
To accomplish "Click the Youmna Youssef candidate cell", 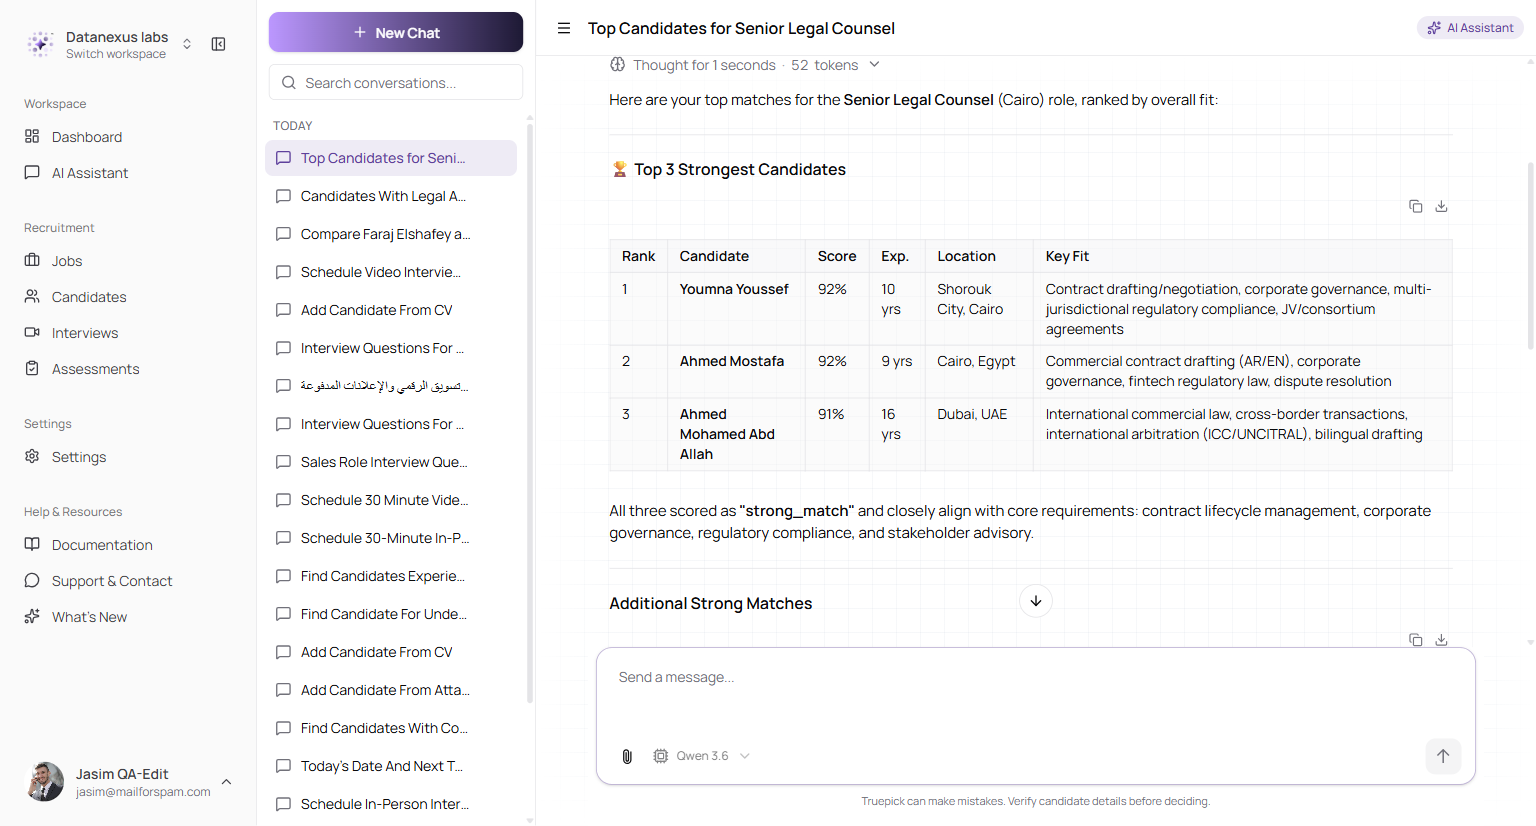I will point(735,309).
